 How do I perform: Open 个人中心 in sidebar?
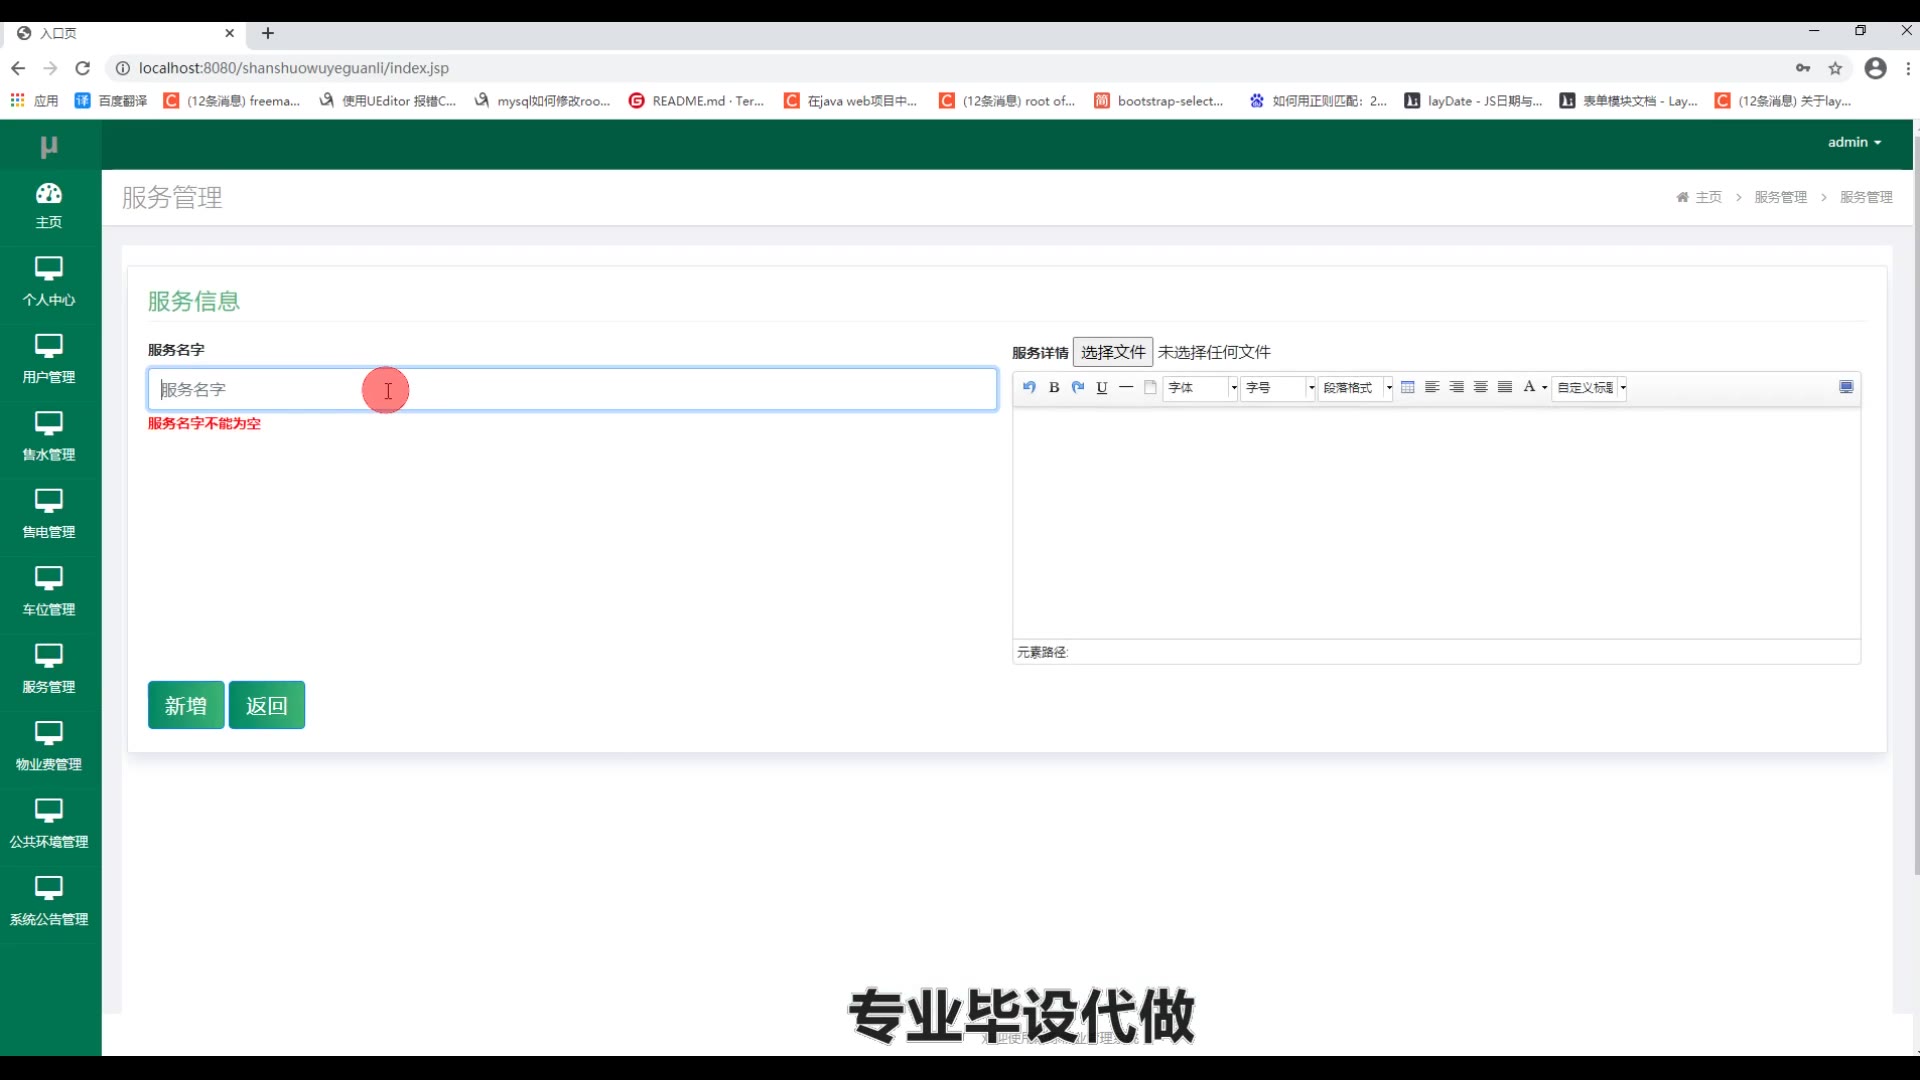[x=49, y=283]
